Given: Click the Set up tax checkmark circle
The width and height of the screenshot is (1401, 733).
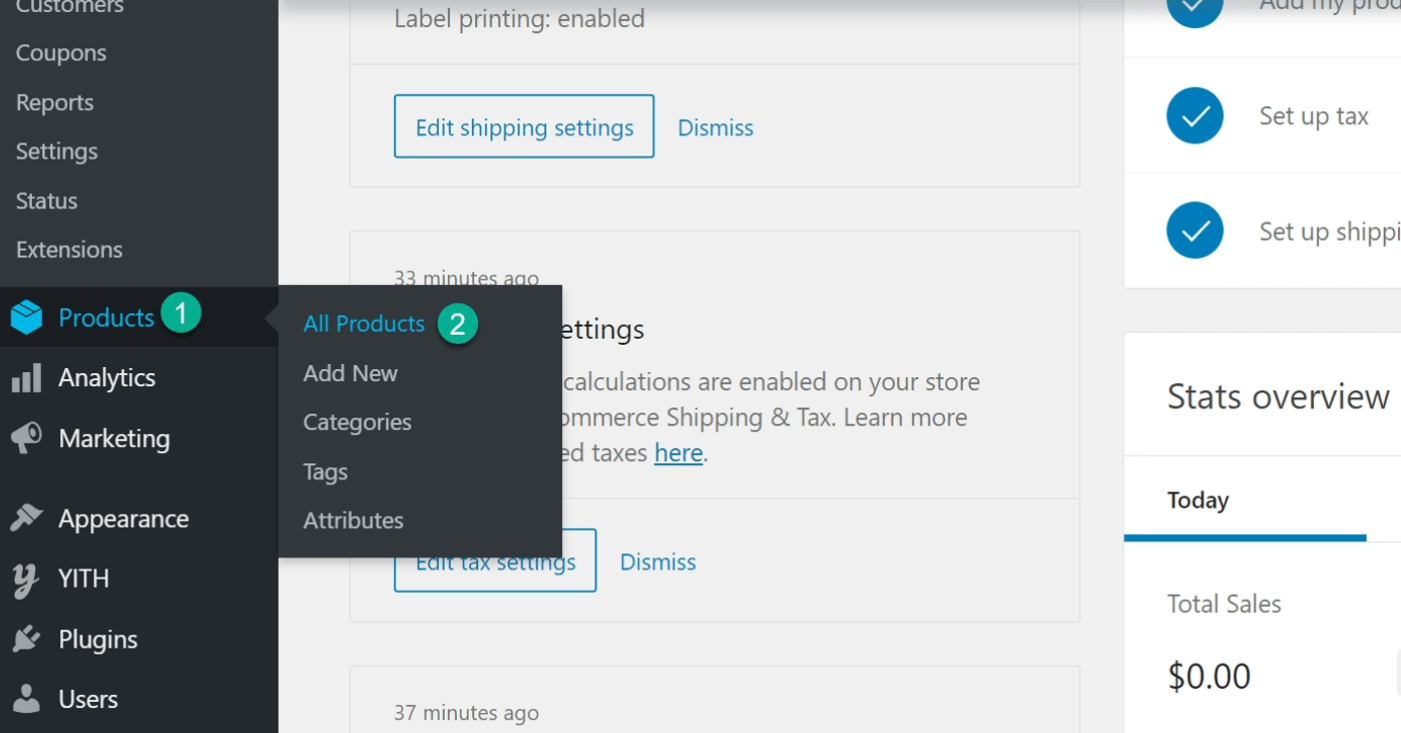Looking at the screenshot, I should (x=1194, y=116).
